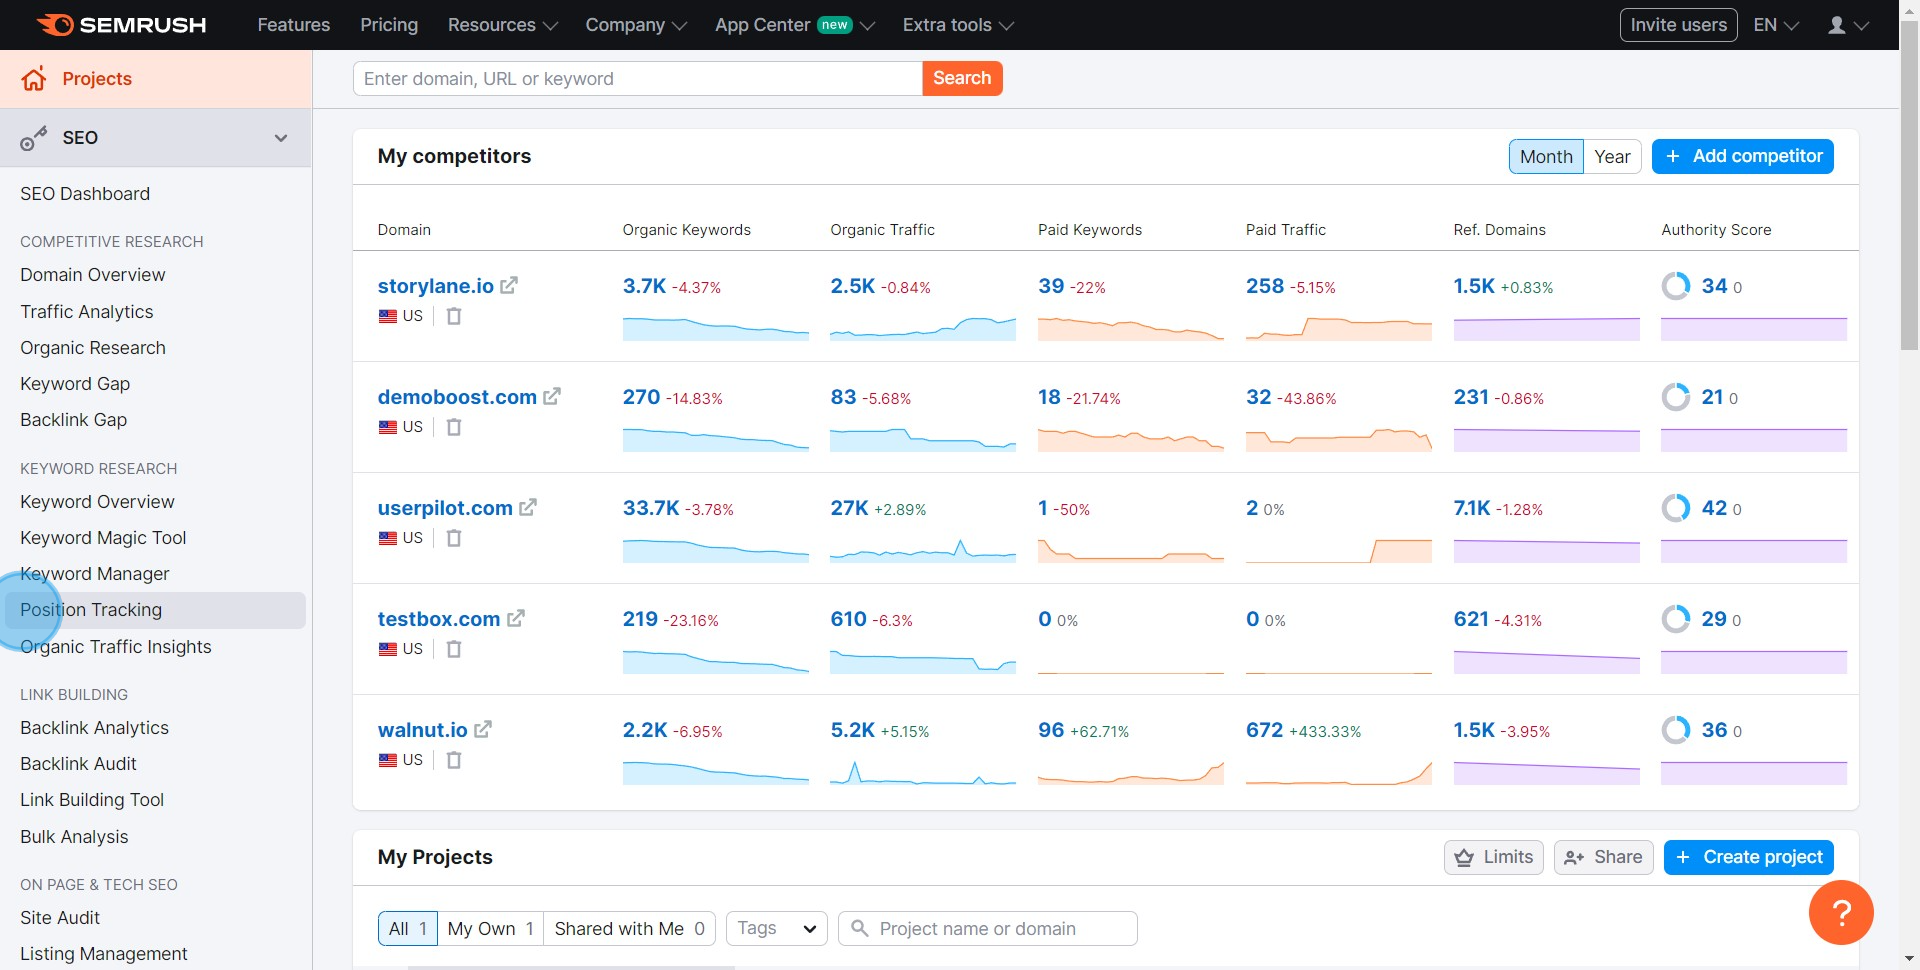Open external link icon for storylane.io
The height and width of the screenshot is (970, 1920).
509,285
